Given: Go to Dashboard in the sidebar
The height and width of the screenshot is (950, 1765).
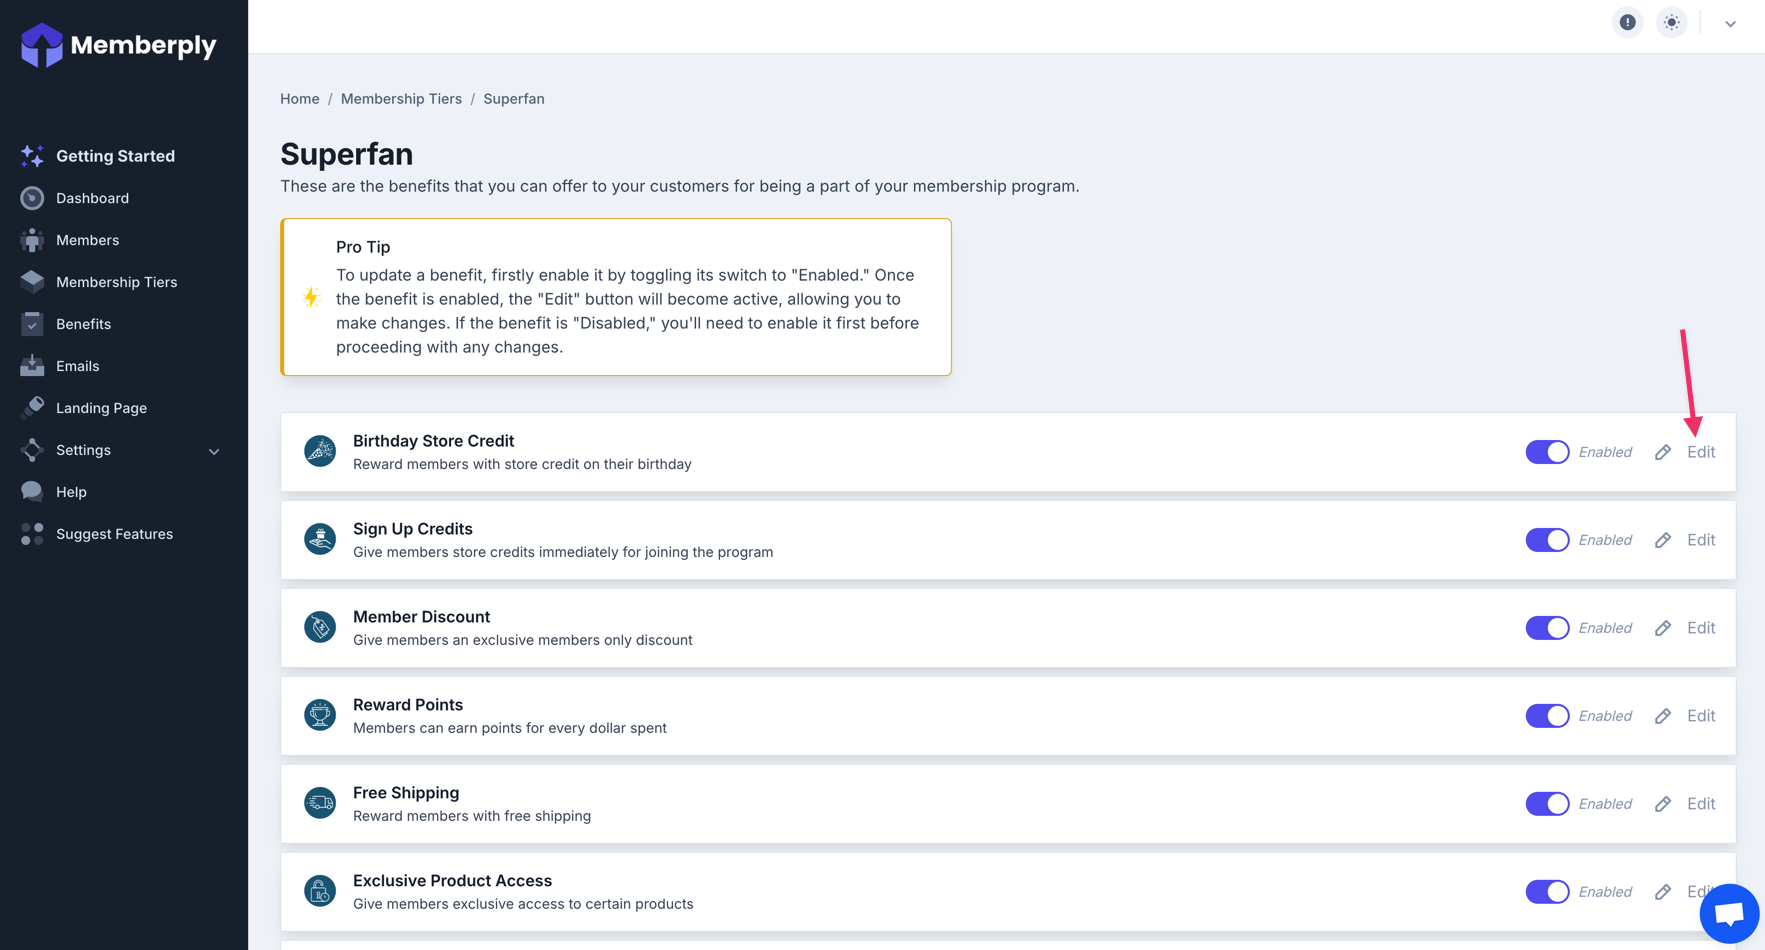Looking at the screenshot, I should 92,198.
